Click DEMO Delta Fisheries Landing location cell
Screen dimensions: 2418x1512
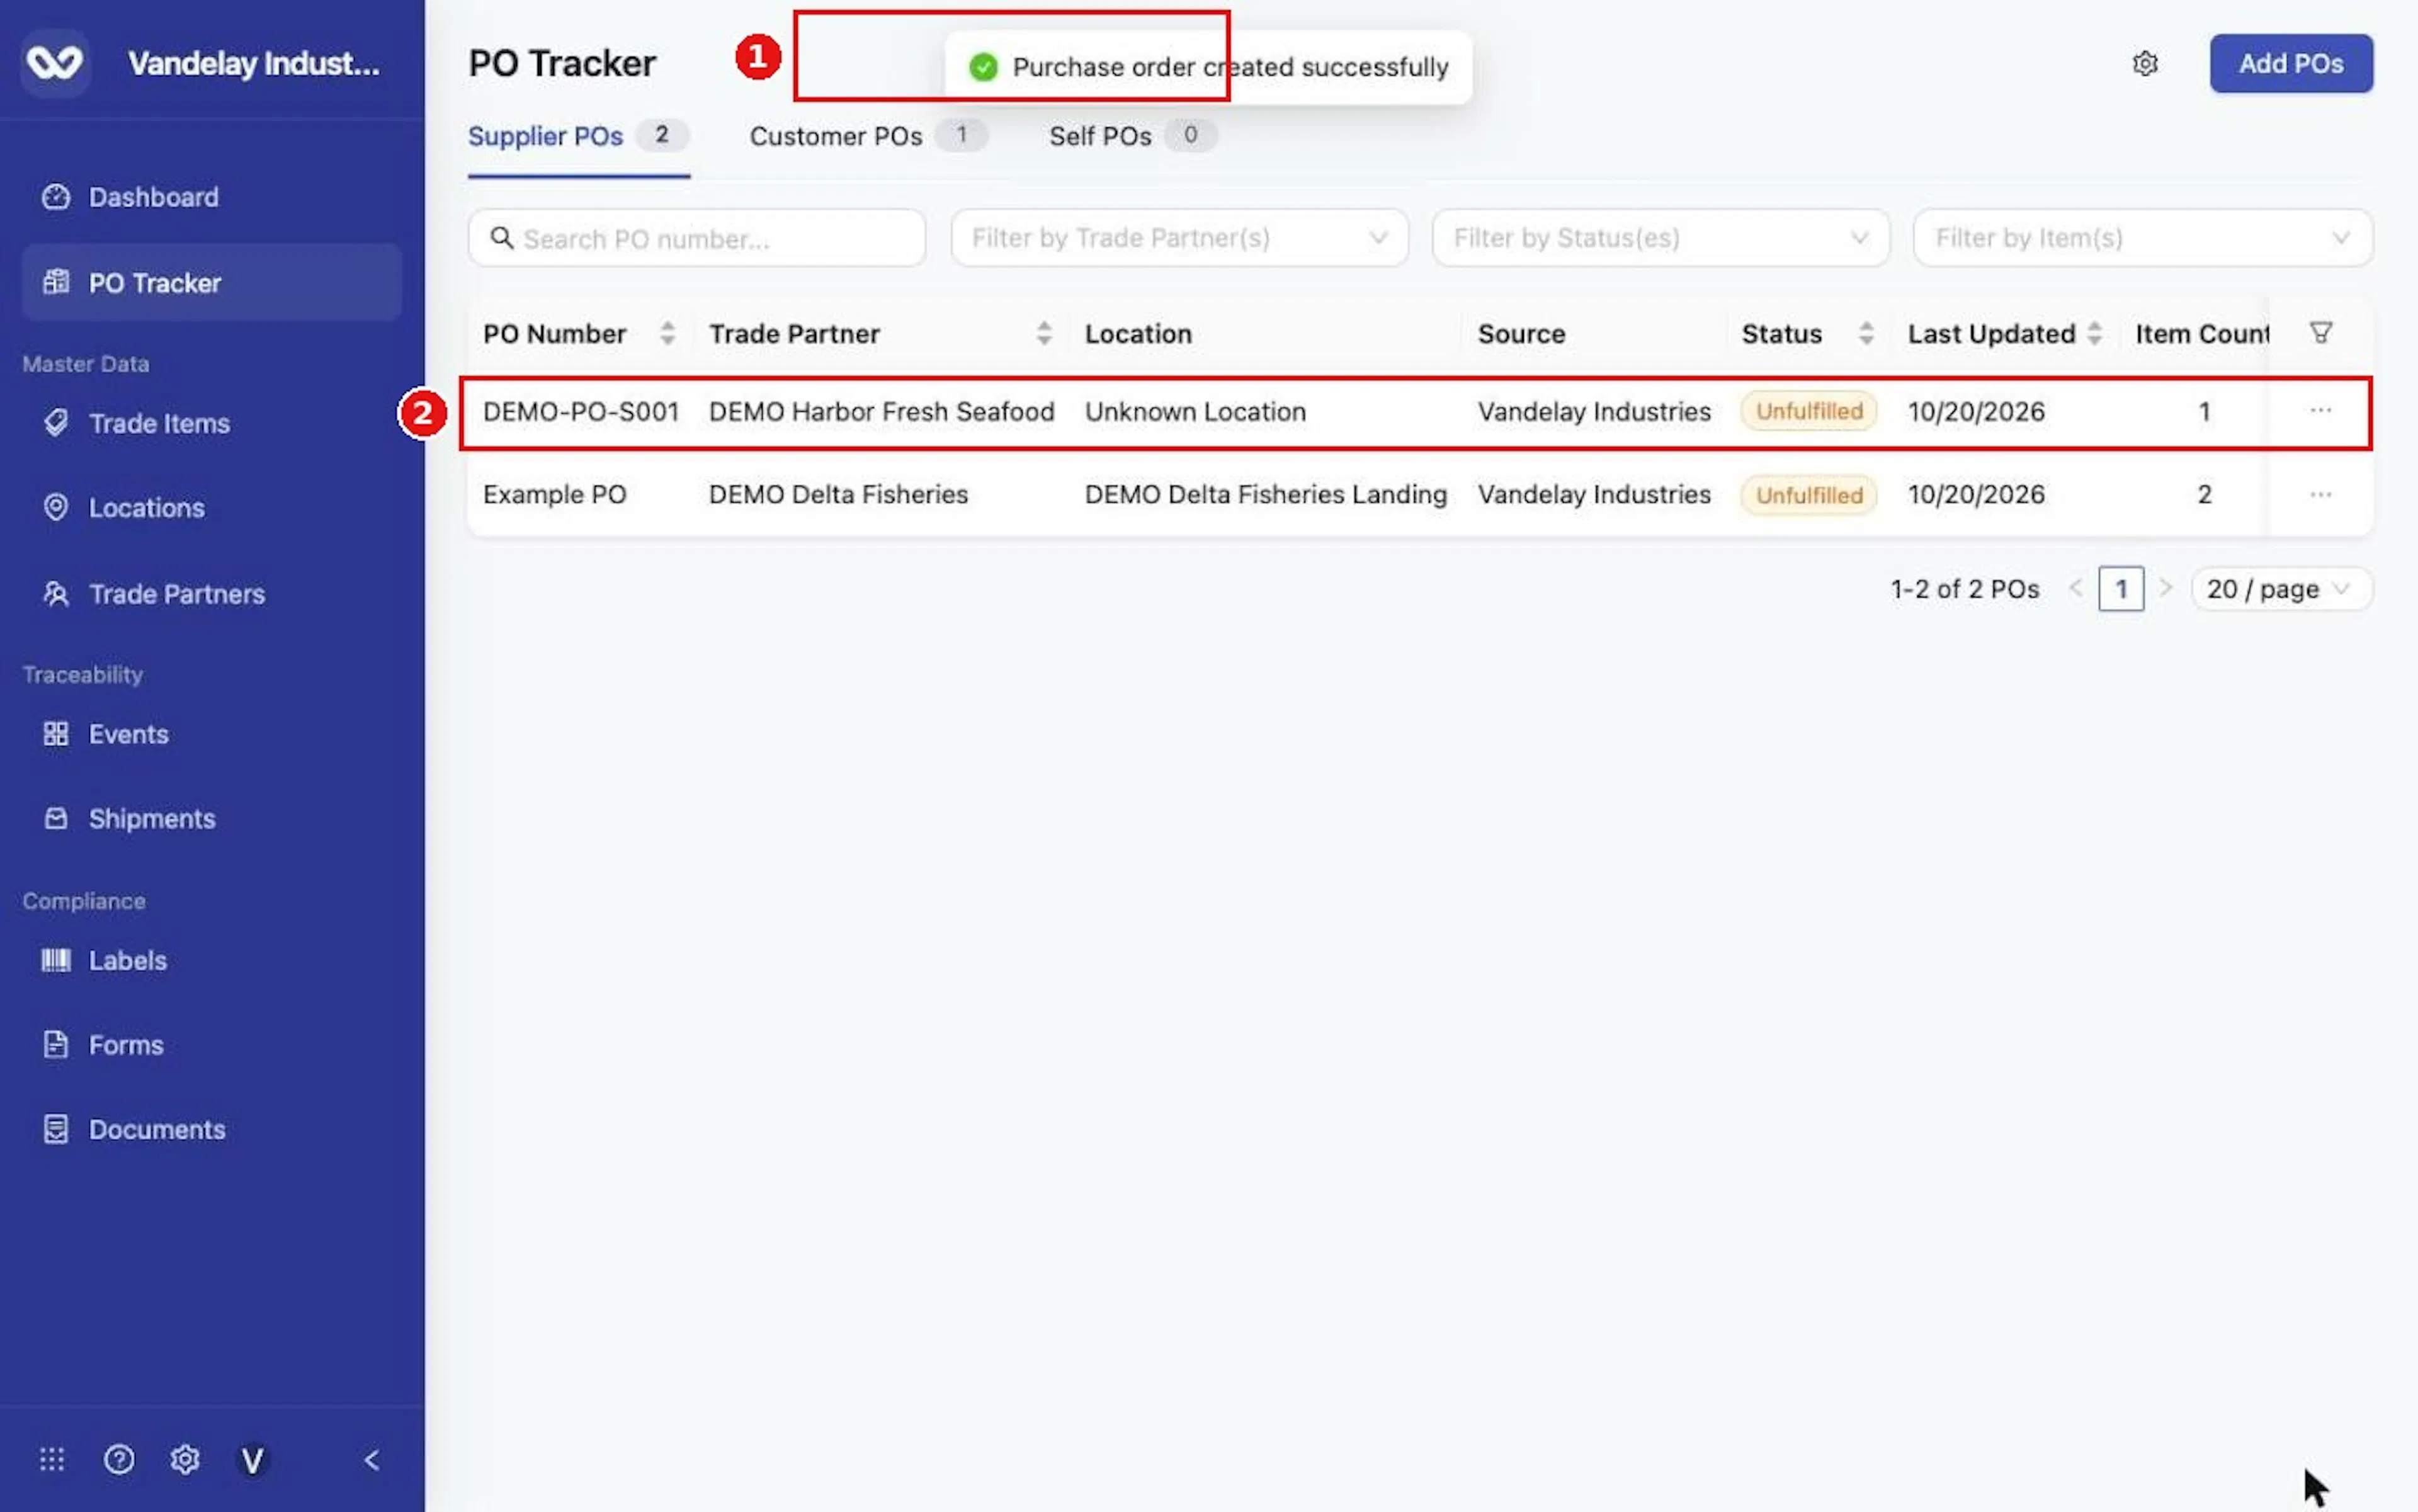[1265, 495]
